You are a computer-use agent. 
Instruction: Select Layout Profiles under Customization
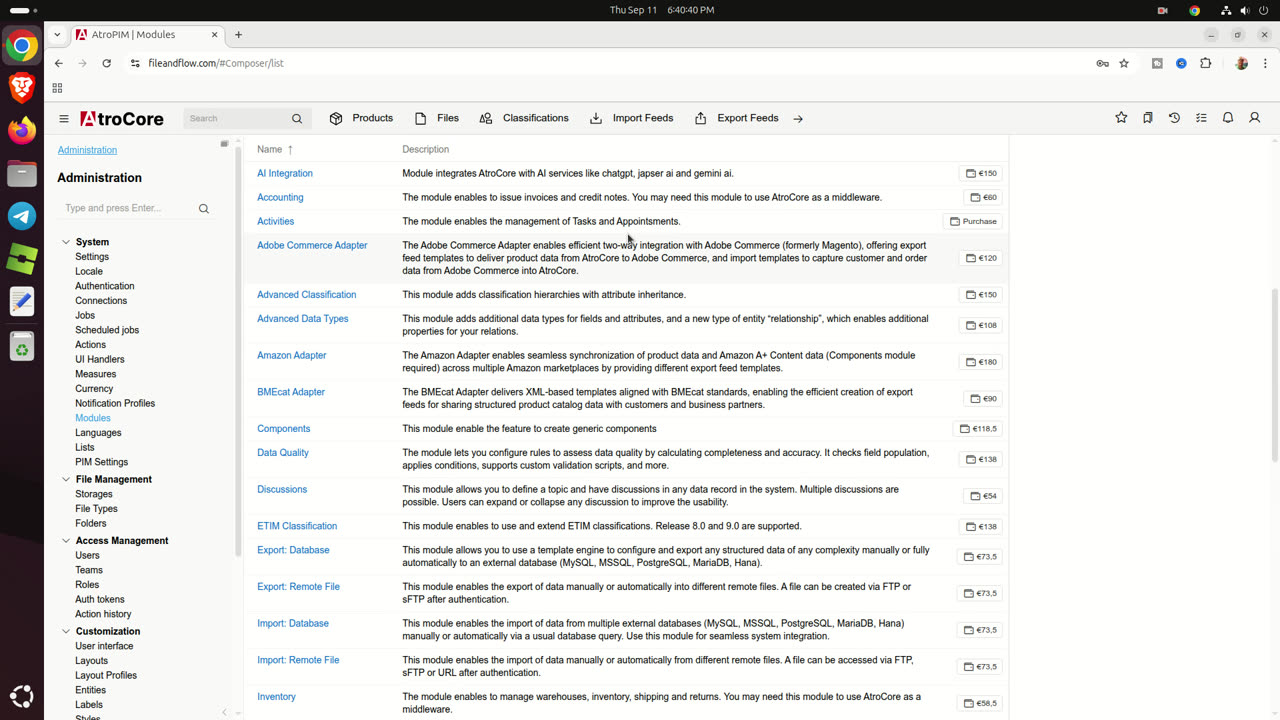pos(106,675)
